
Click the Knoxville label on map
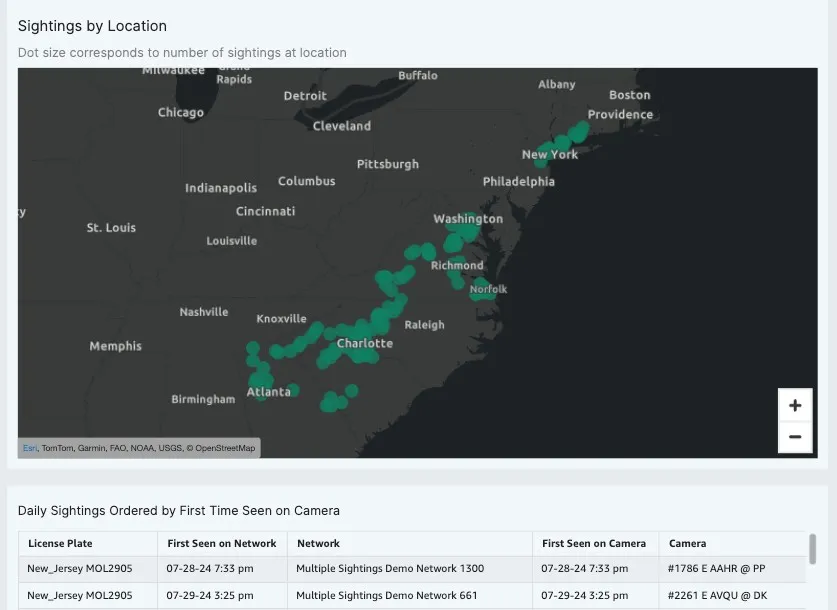(x=281, y=319)
